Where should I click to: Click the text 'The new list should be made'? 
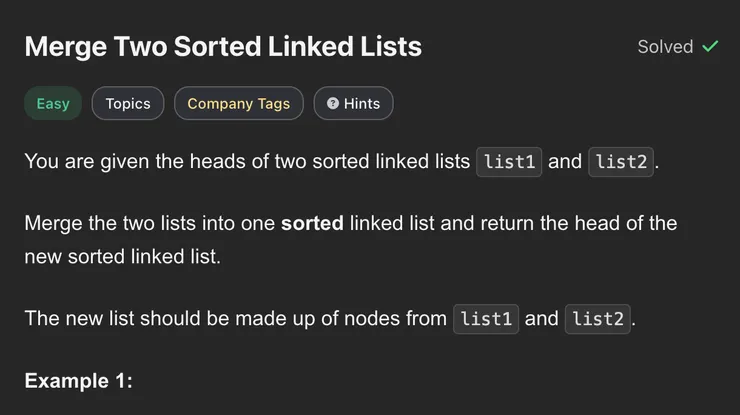[x=150, y=319]
